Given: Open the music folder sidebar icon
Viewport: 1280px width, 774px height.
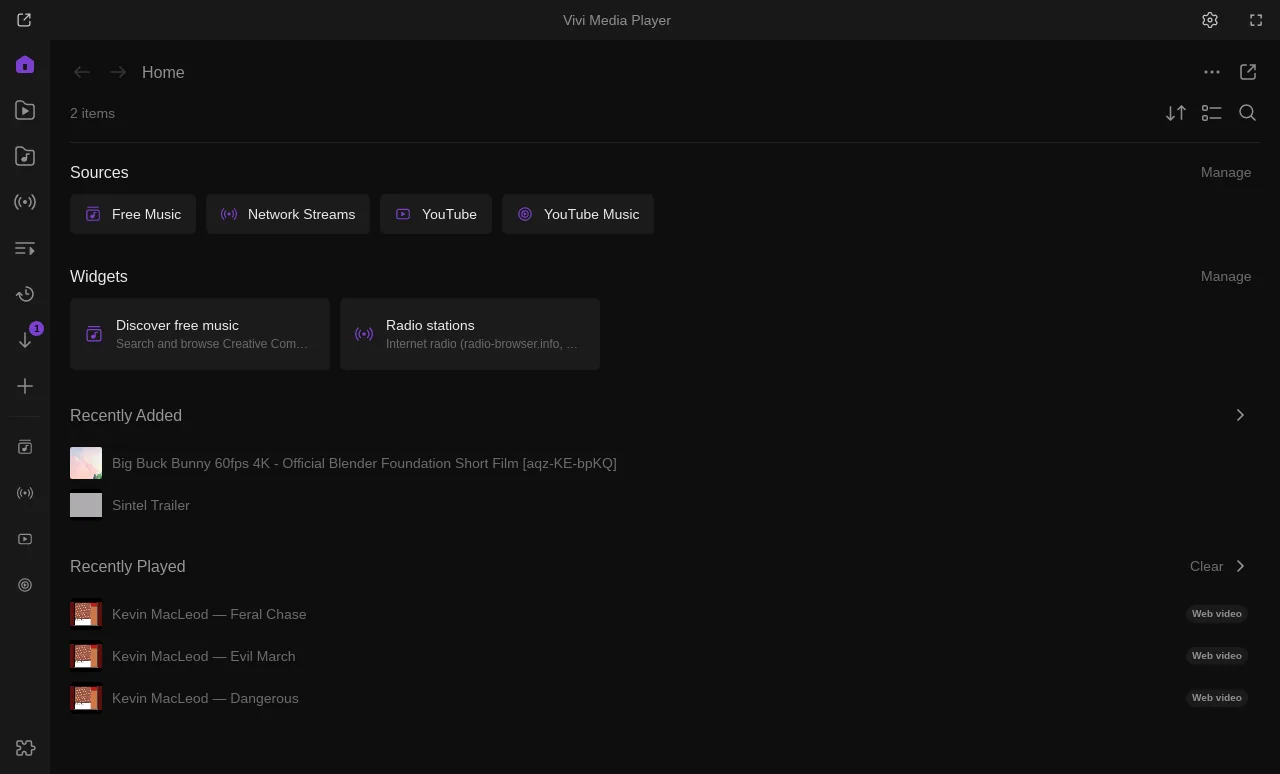Looking at the screenshot, I should (x=25, y=156).
